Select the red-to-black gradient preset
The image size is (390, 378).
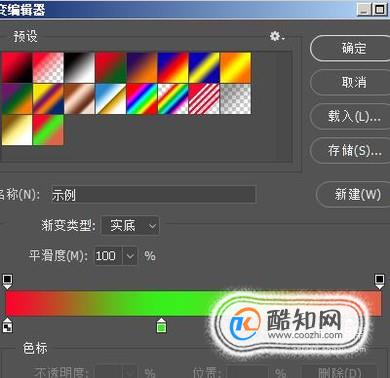click(x=17, y=68)
